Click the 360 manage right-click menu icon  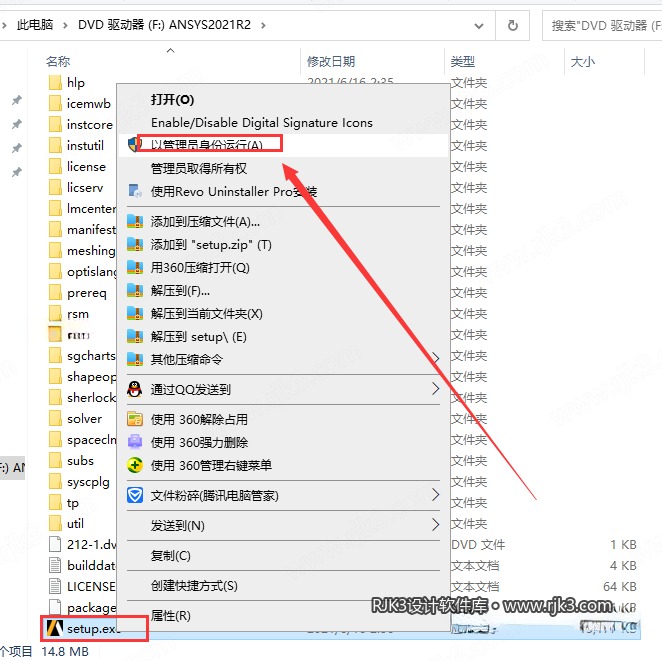coord(135,465)
